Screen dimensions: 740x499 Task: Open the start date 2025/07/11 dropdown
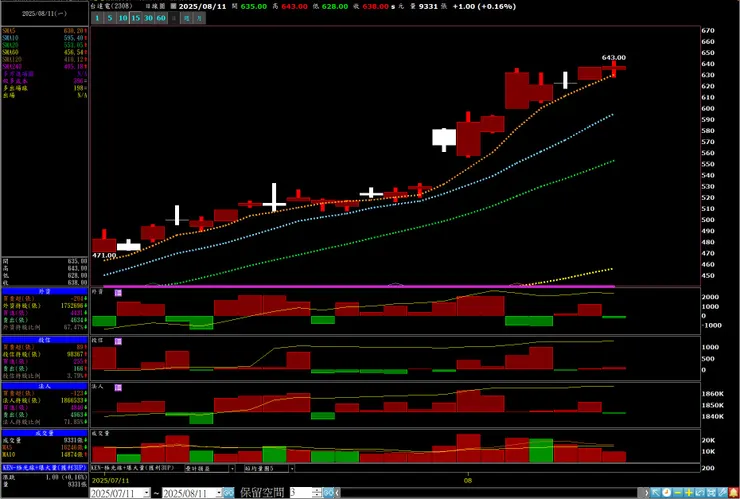[146, 493]
